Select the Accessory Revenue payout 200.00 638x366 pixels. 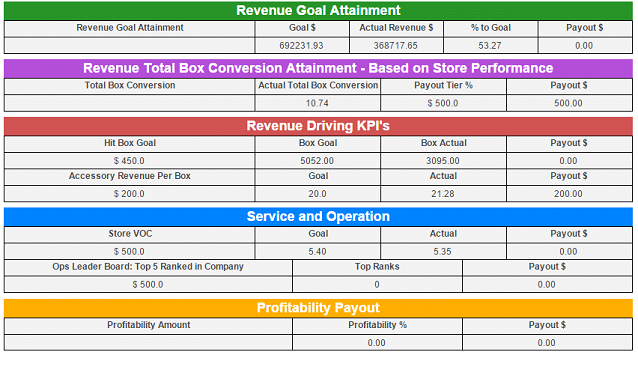pyautogui.click(x=569, y=194)
